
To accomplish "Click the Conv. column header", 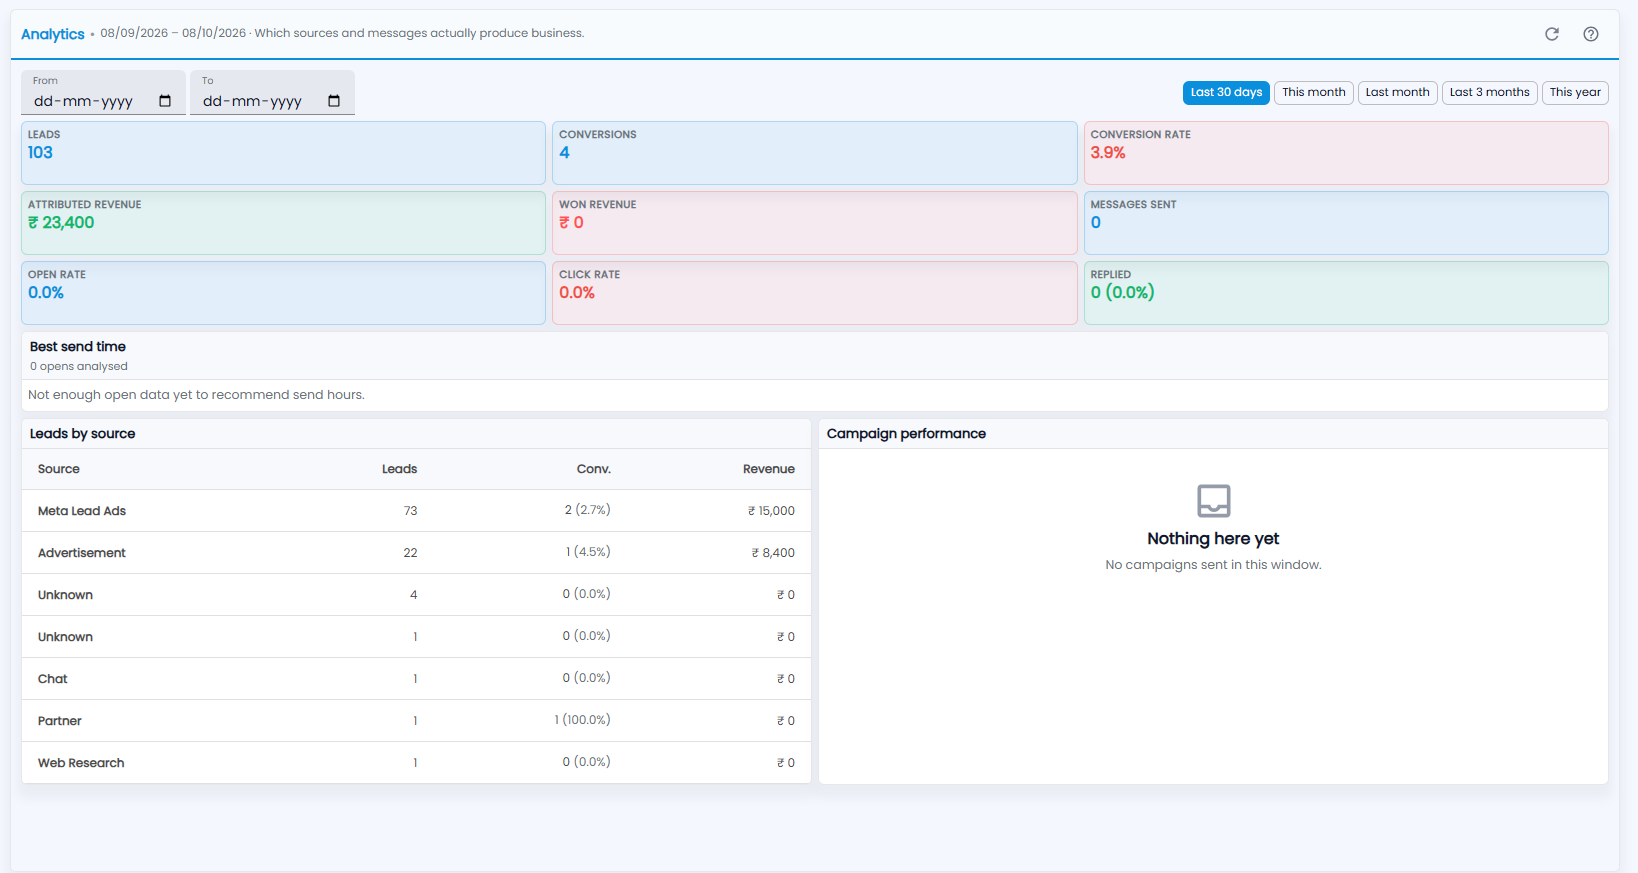I will [x=594, y=469].
